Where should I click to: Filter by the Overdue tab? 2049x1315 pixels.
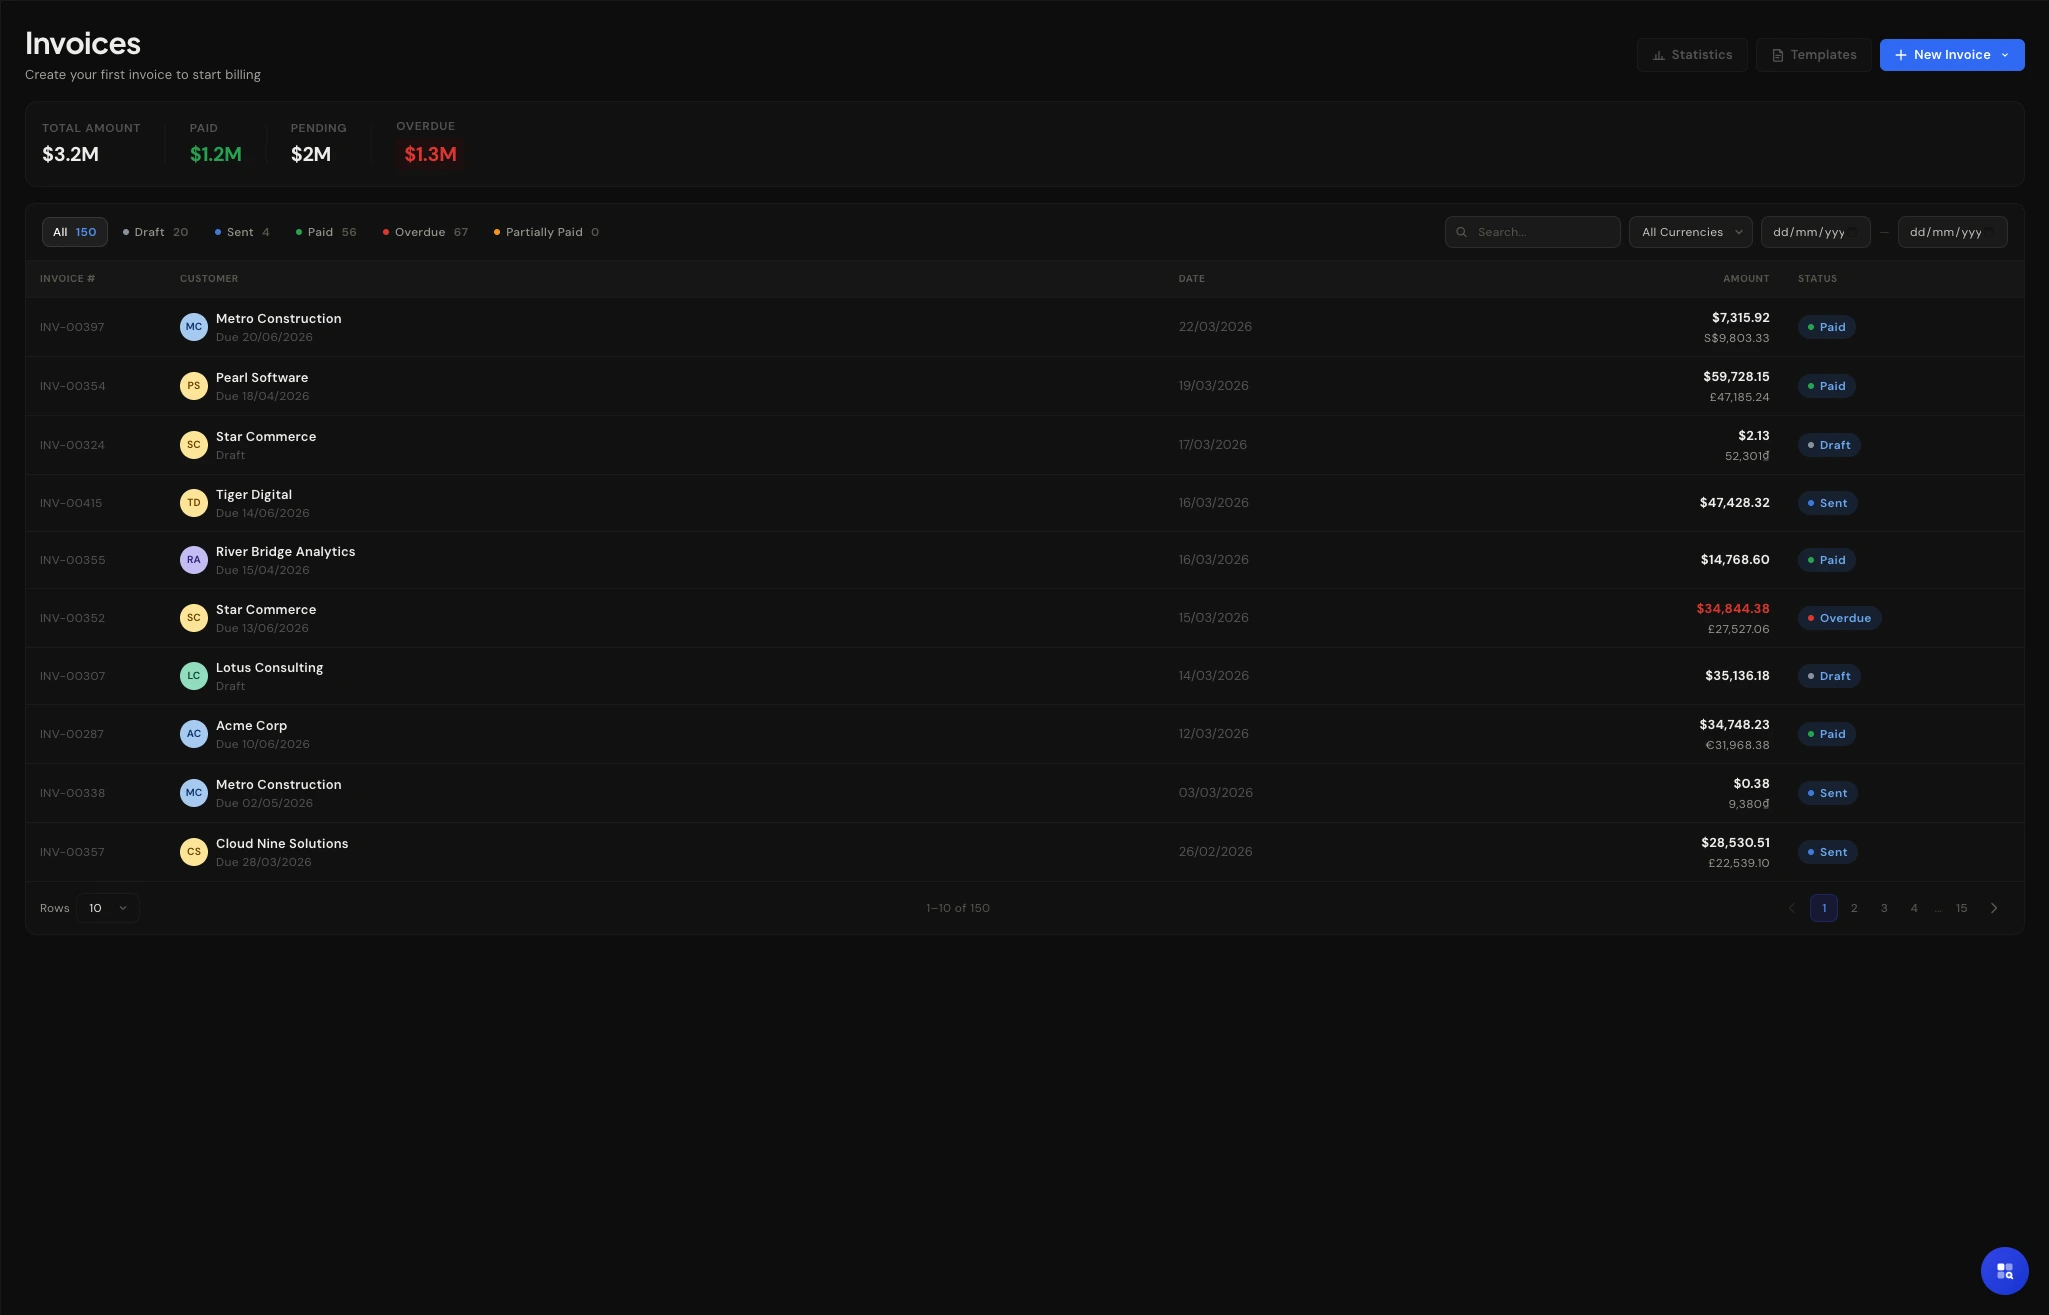pyautogui.click(x=425, y=232)
